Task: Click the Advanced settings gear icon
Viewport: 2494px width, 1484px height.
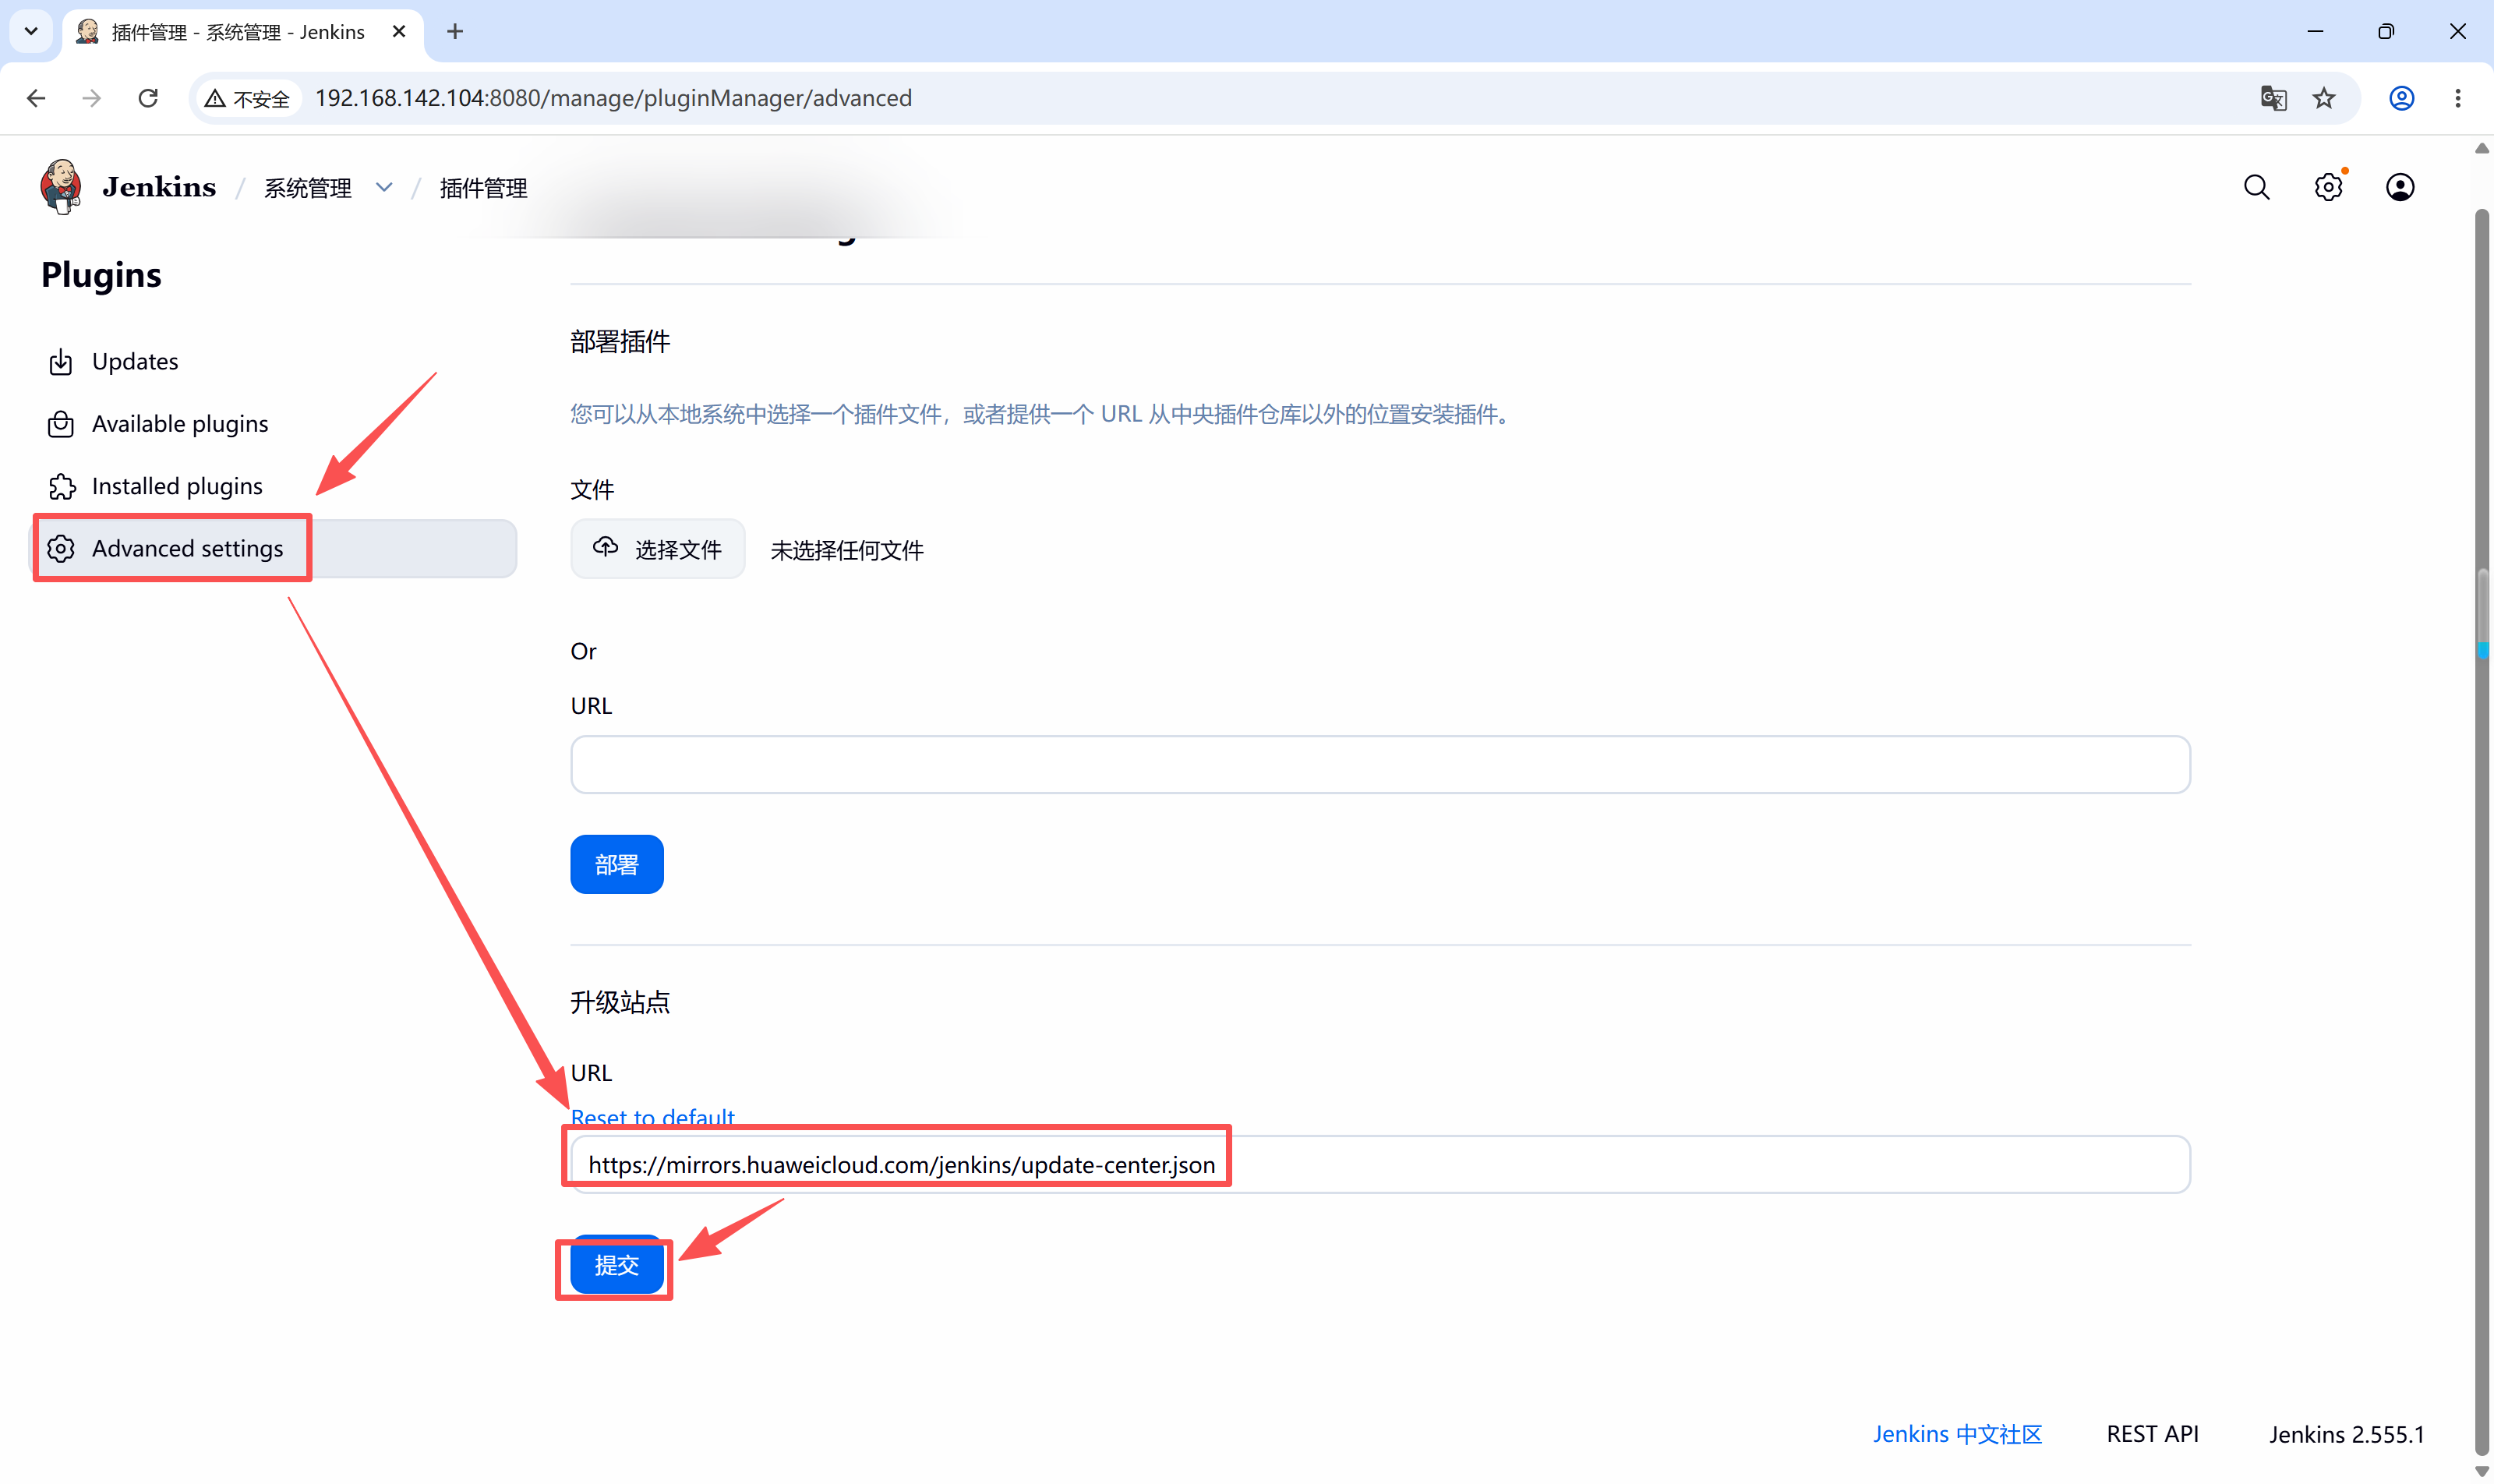Action: coord(61,548)
